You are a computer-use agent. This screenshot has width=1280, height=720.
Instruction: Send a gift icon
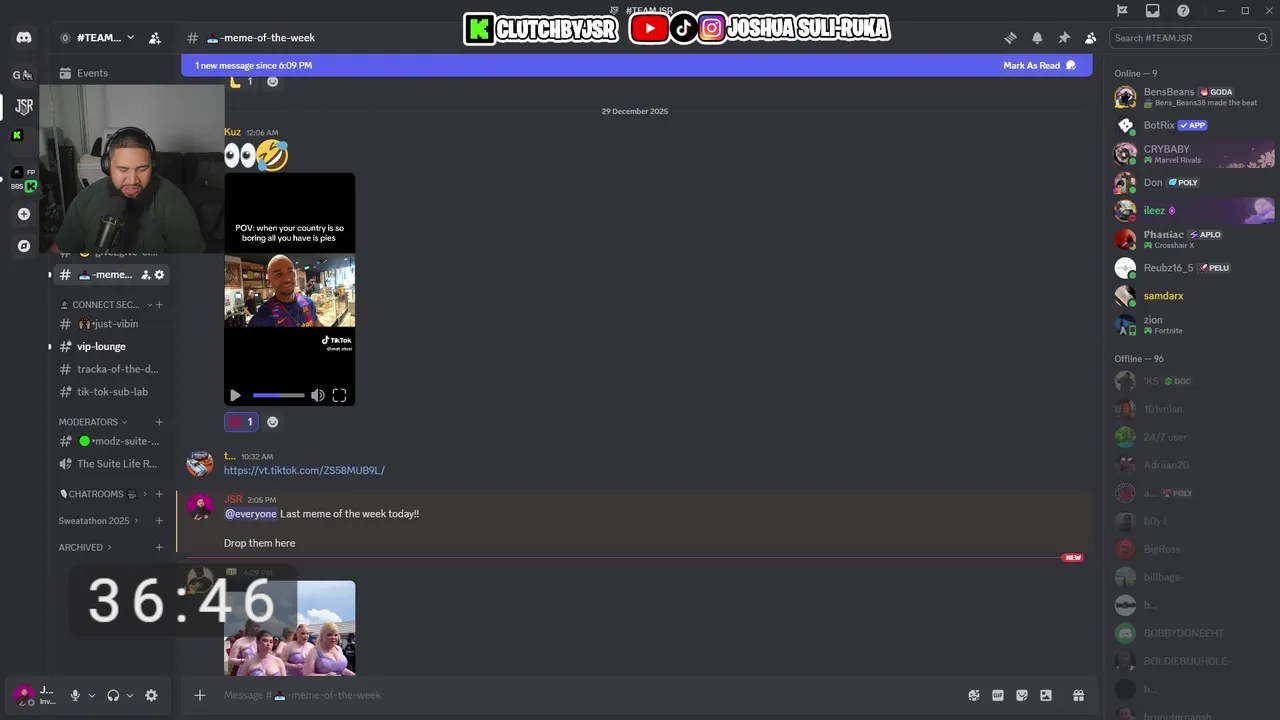click(x=1079, y=695)
